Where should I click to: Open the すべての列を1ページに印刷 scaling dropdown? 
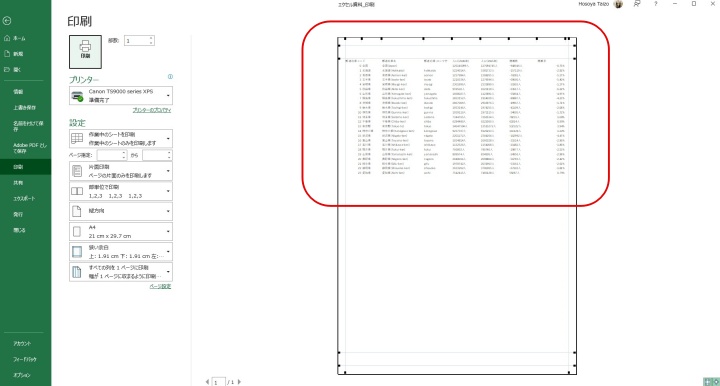(121, 272)
